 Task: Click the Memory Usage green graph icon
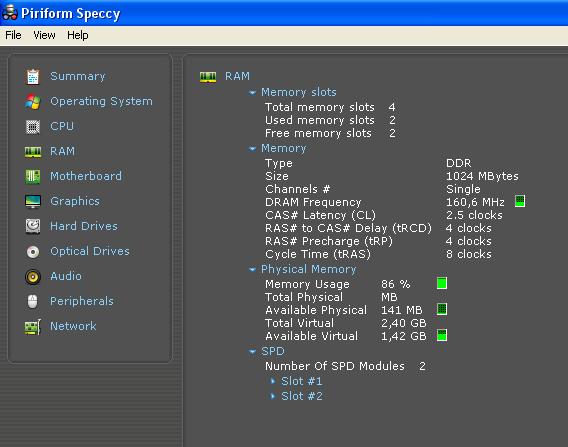[x=442, y=283]
